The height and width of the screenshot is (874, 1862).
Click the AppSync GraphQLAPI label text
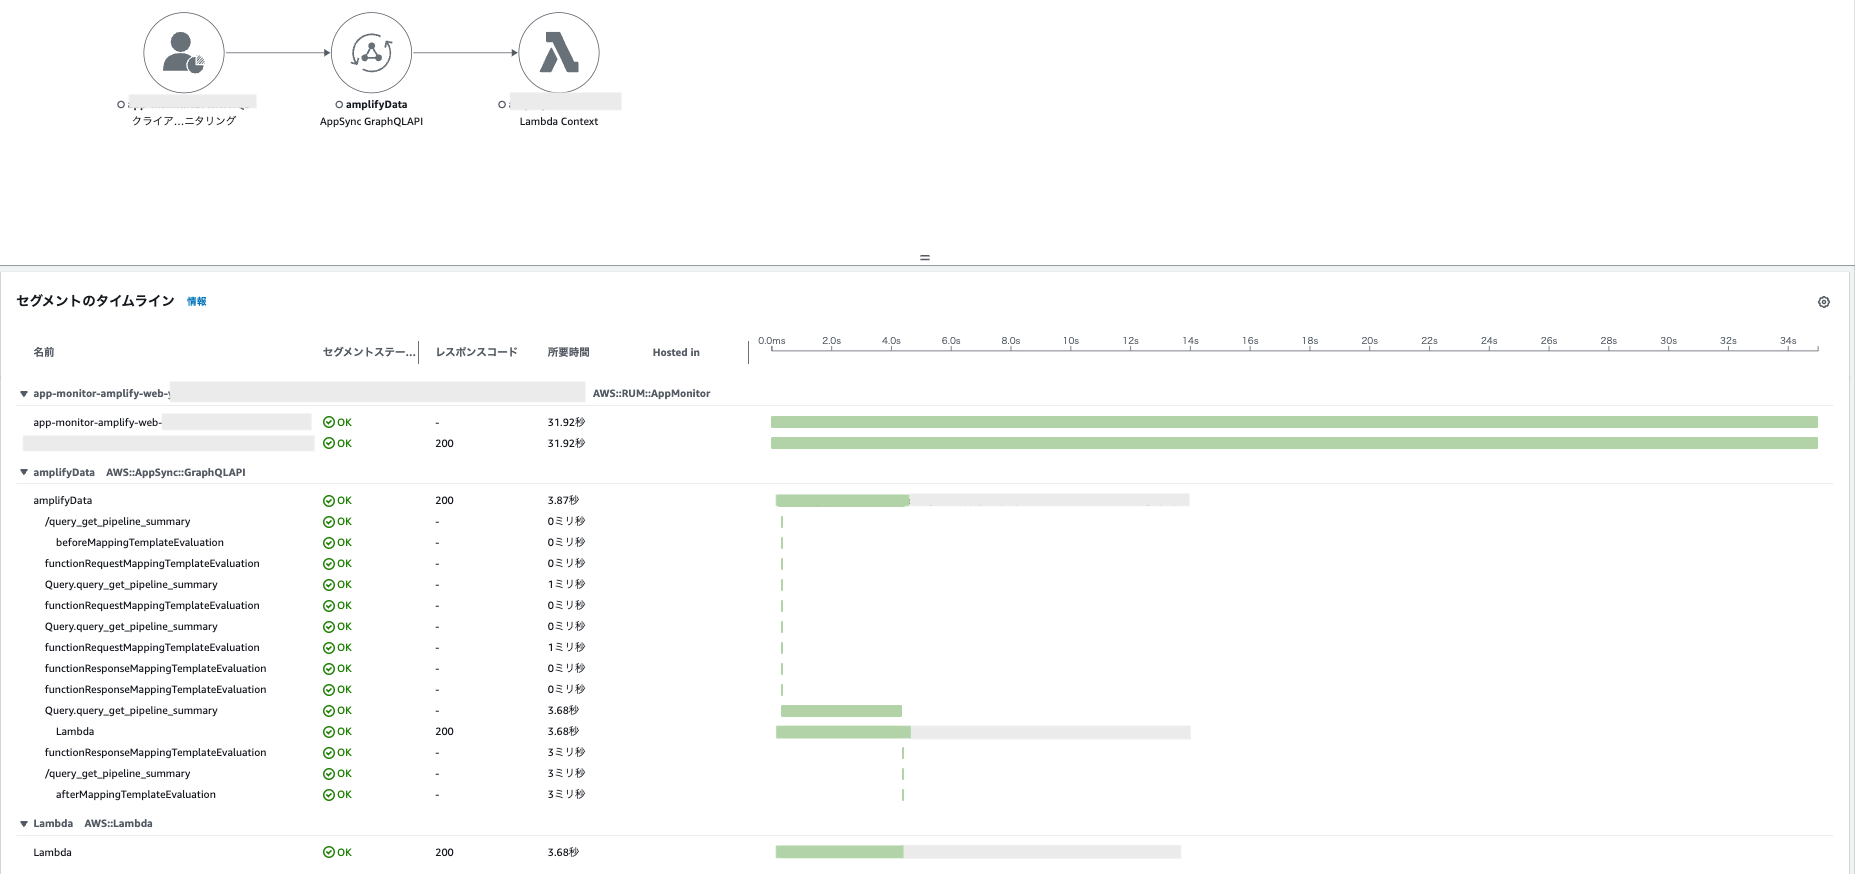(x=371, y=121)
